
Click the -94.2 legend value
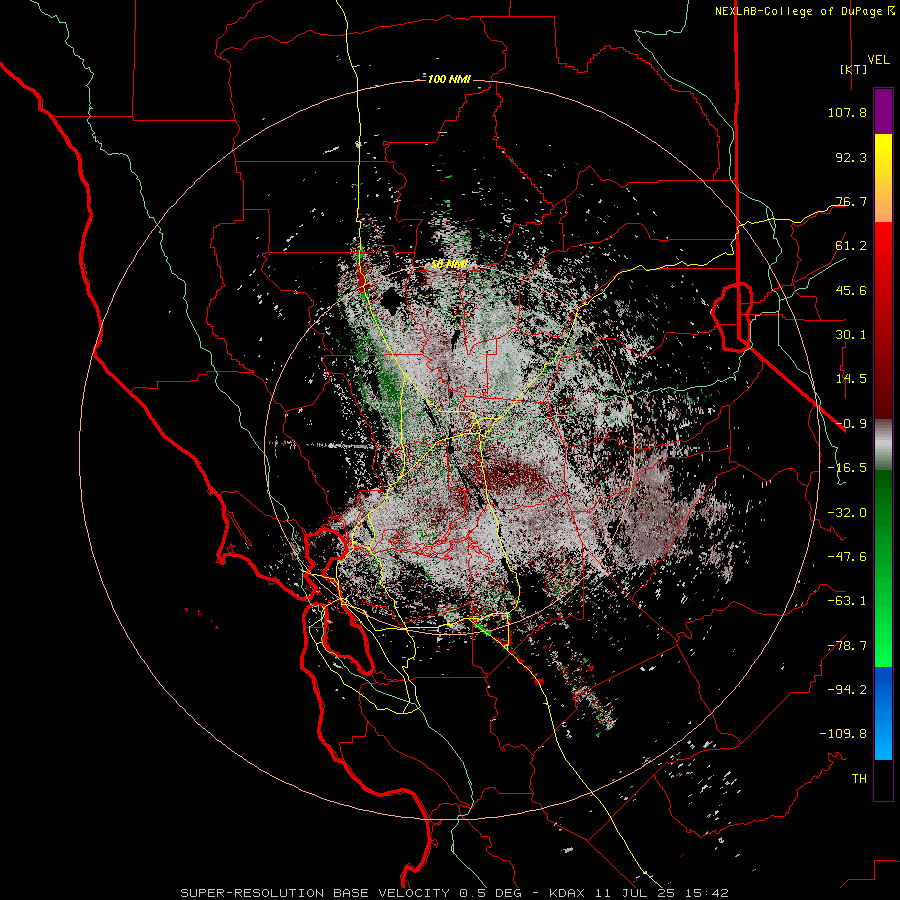(x=847, y=690)
